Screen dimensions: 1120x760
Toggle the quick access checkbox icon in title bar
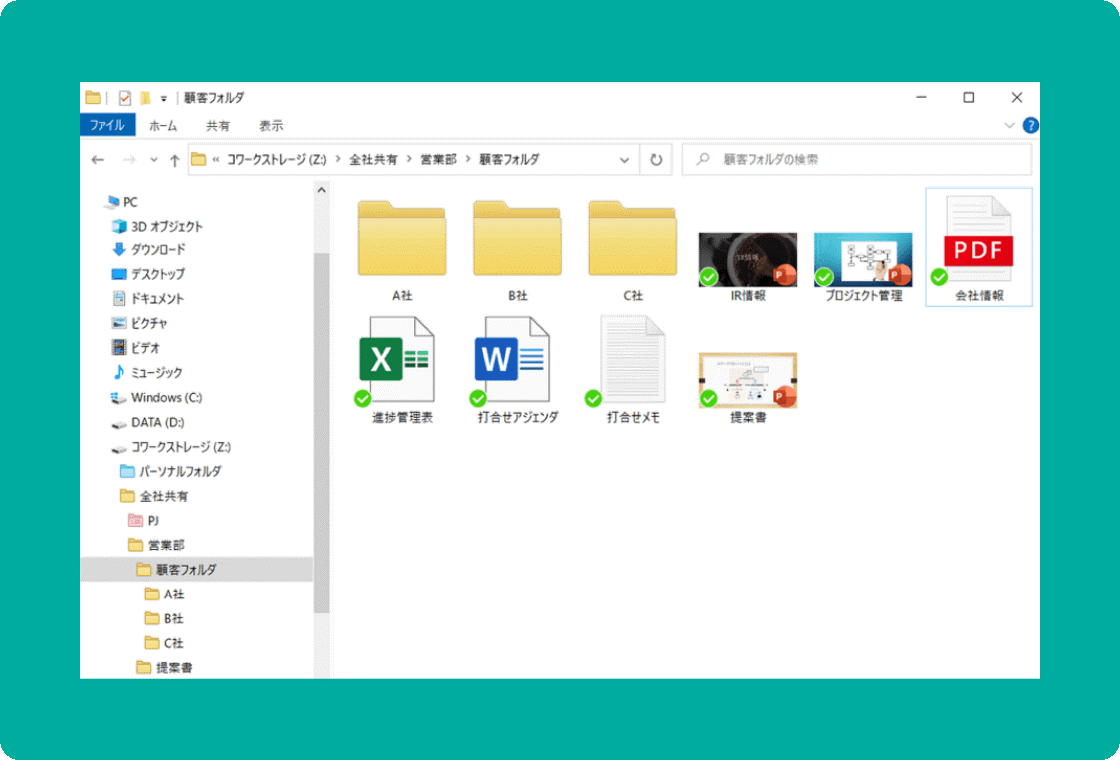[x=124, y=97]
